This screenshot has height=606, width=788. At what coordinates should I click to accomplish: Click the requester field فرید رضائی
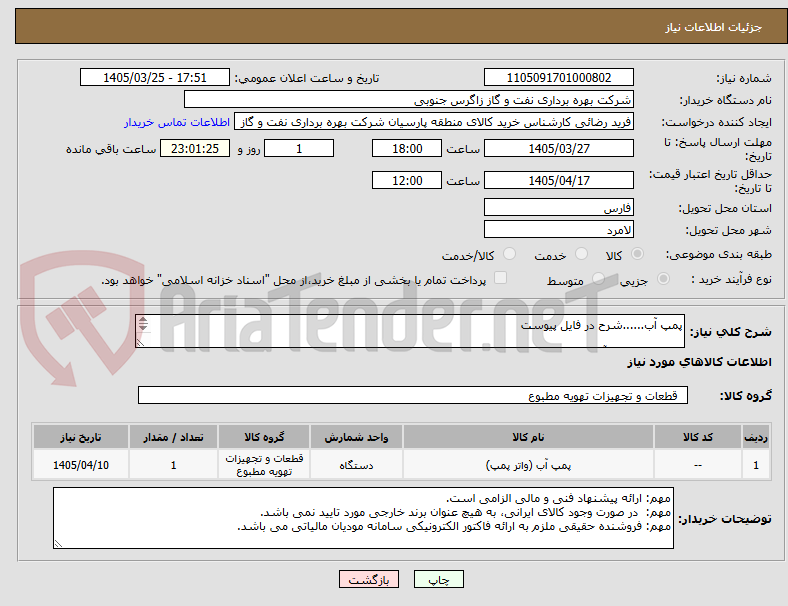pyautogui.click(x=434, y=122)
